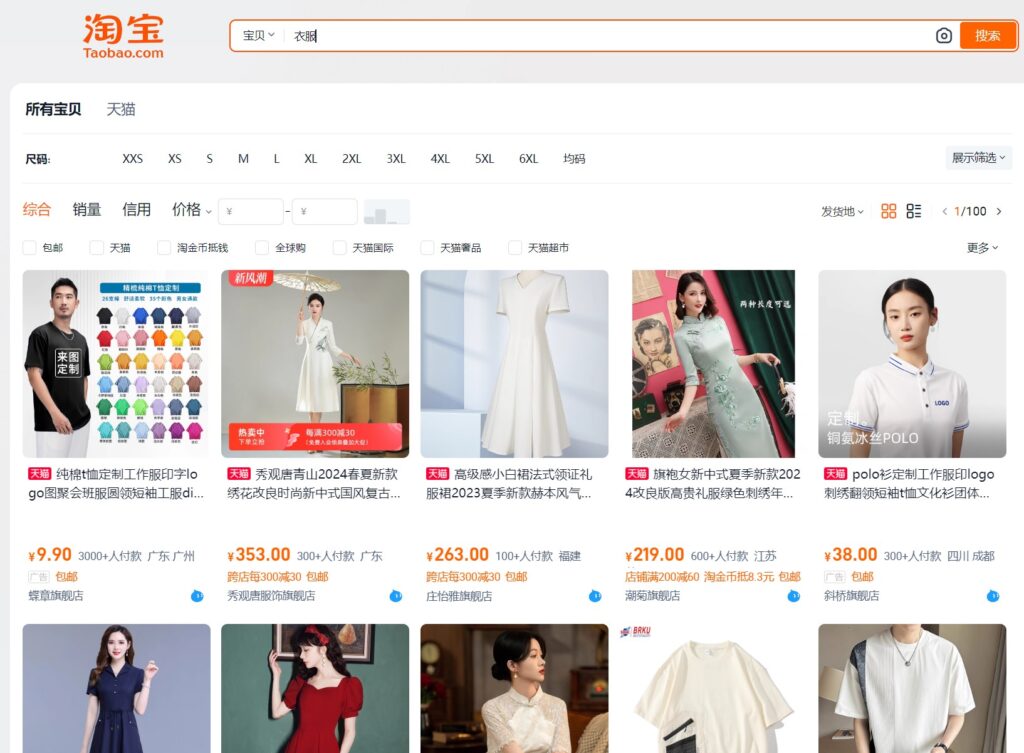The width and height of the screenshot is (1024, 753).
Task: Filter by size 6XL
Action: tap(528, 159)
